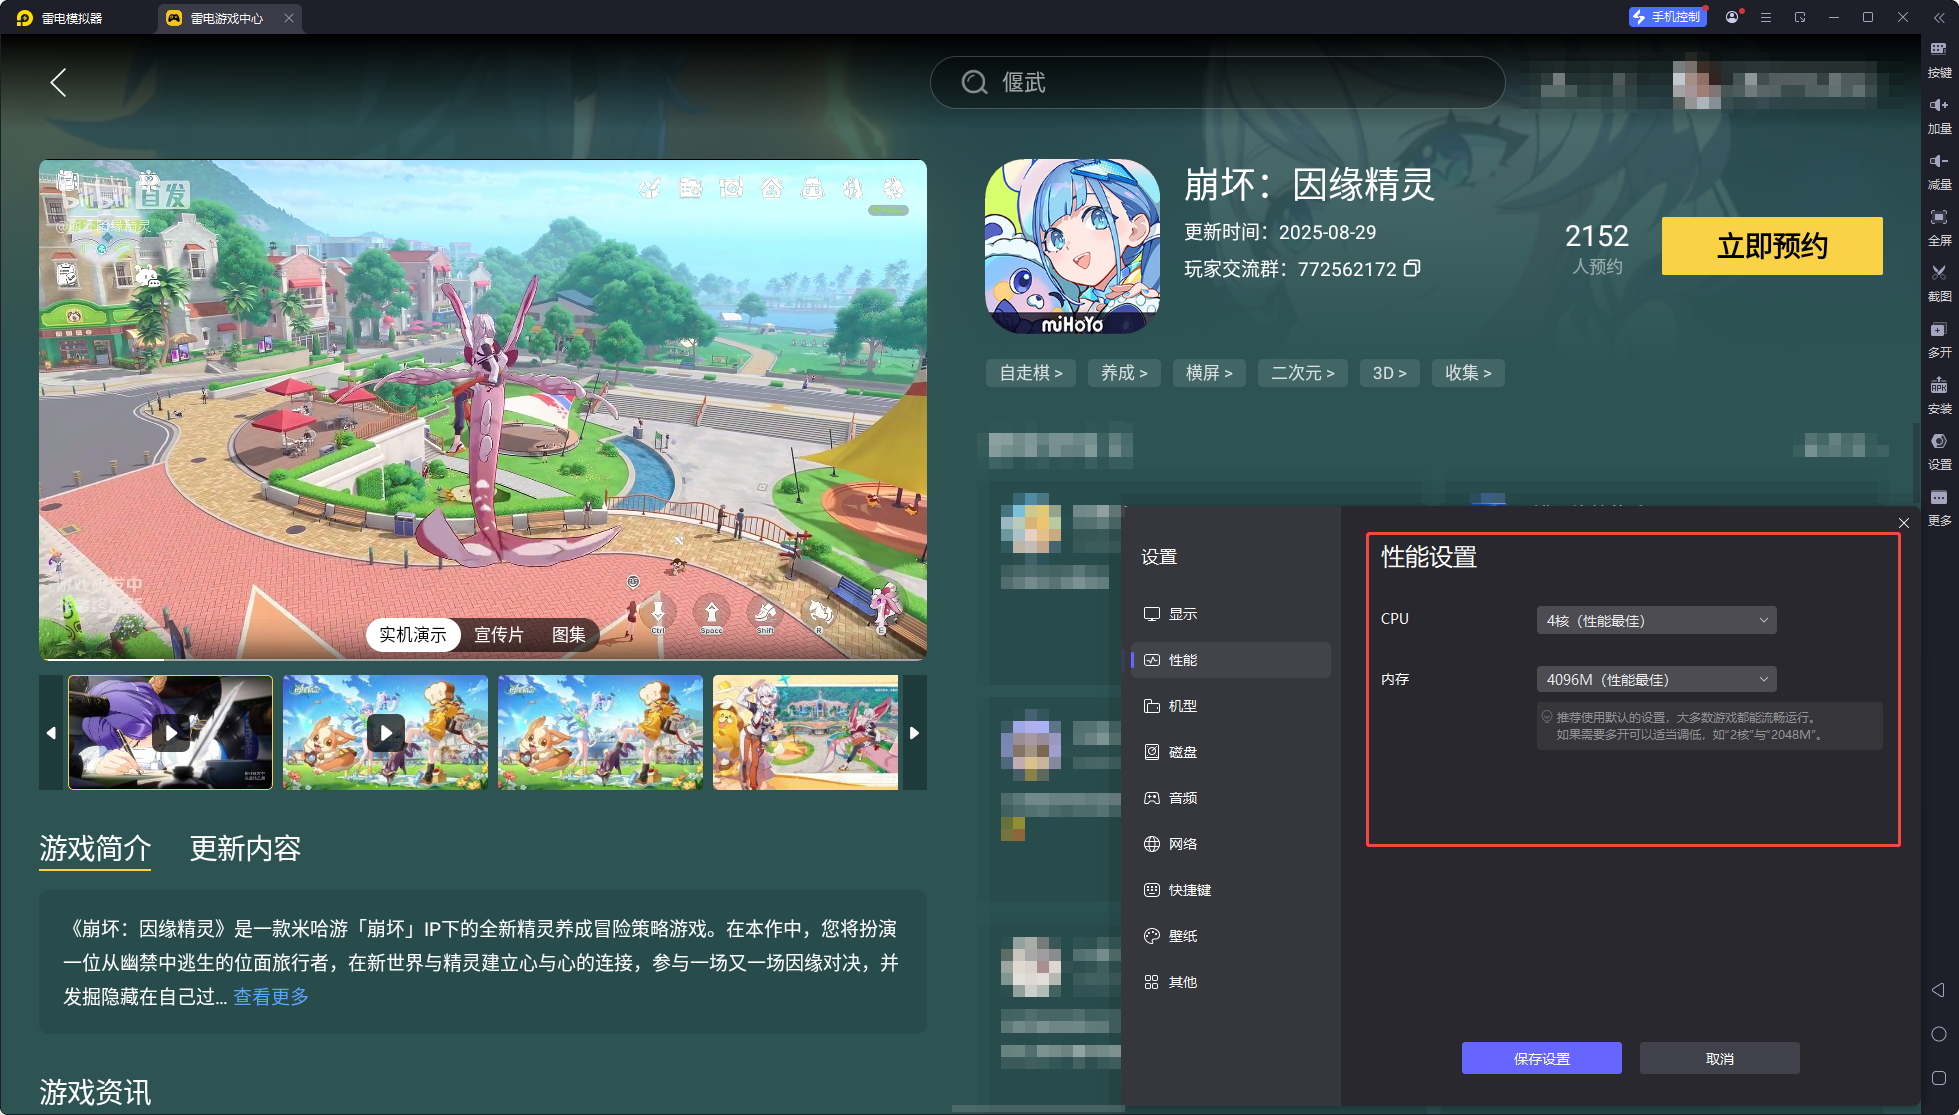
Task: Increase volume with the 加量 icon
Action: pyautogui.click(x=1939, y=115)
